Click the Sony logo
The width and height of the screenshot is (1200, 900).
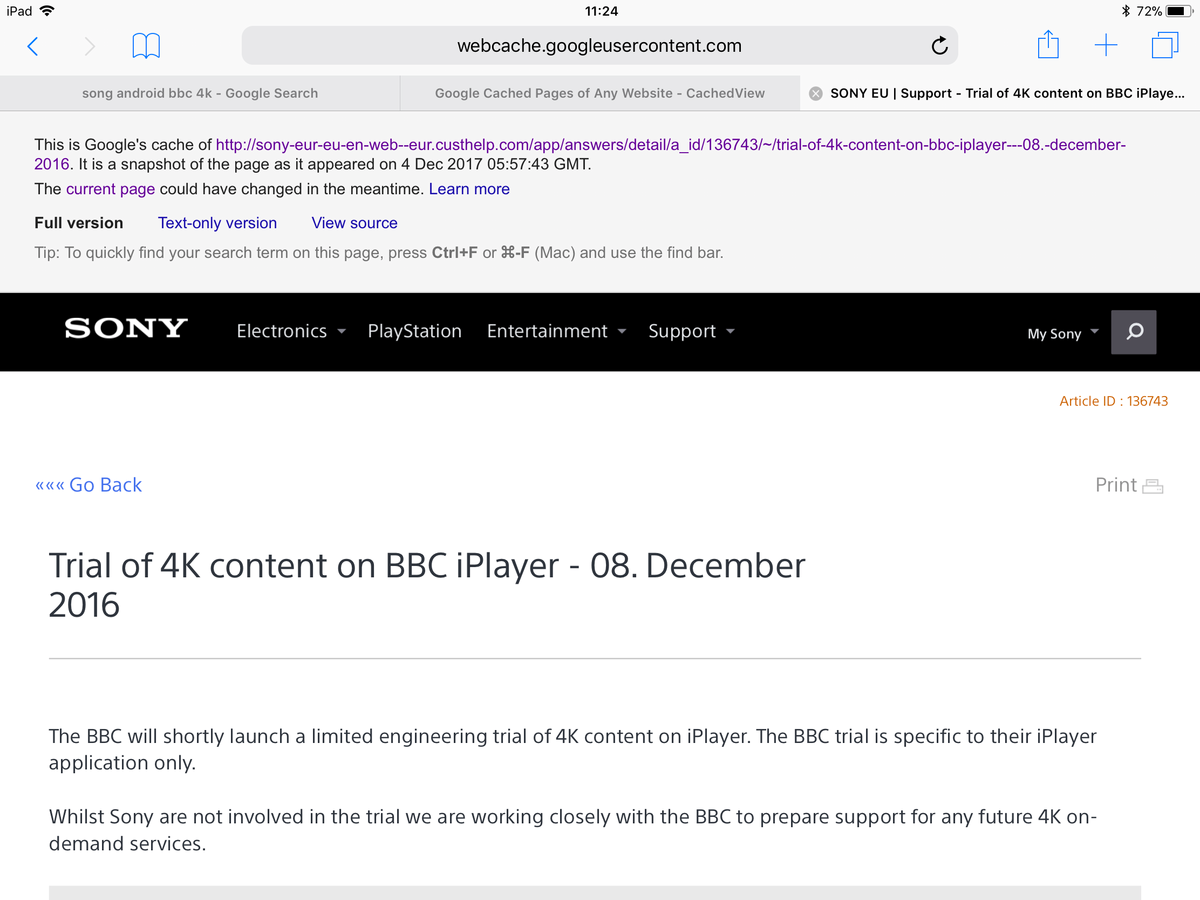(x=126, y=329)
